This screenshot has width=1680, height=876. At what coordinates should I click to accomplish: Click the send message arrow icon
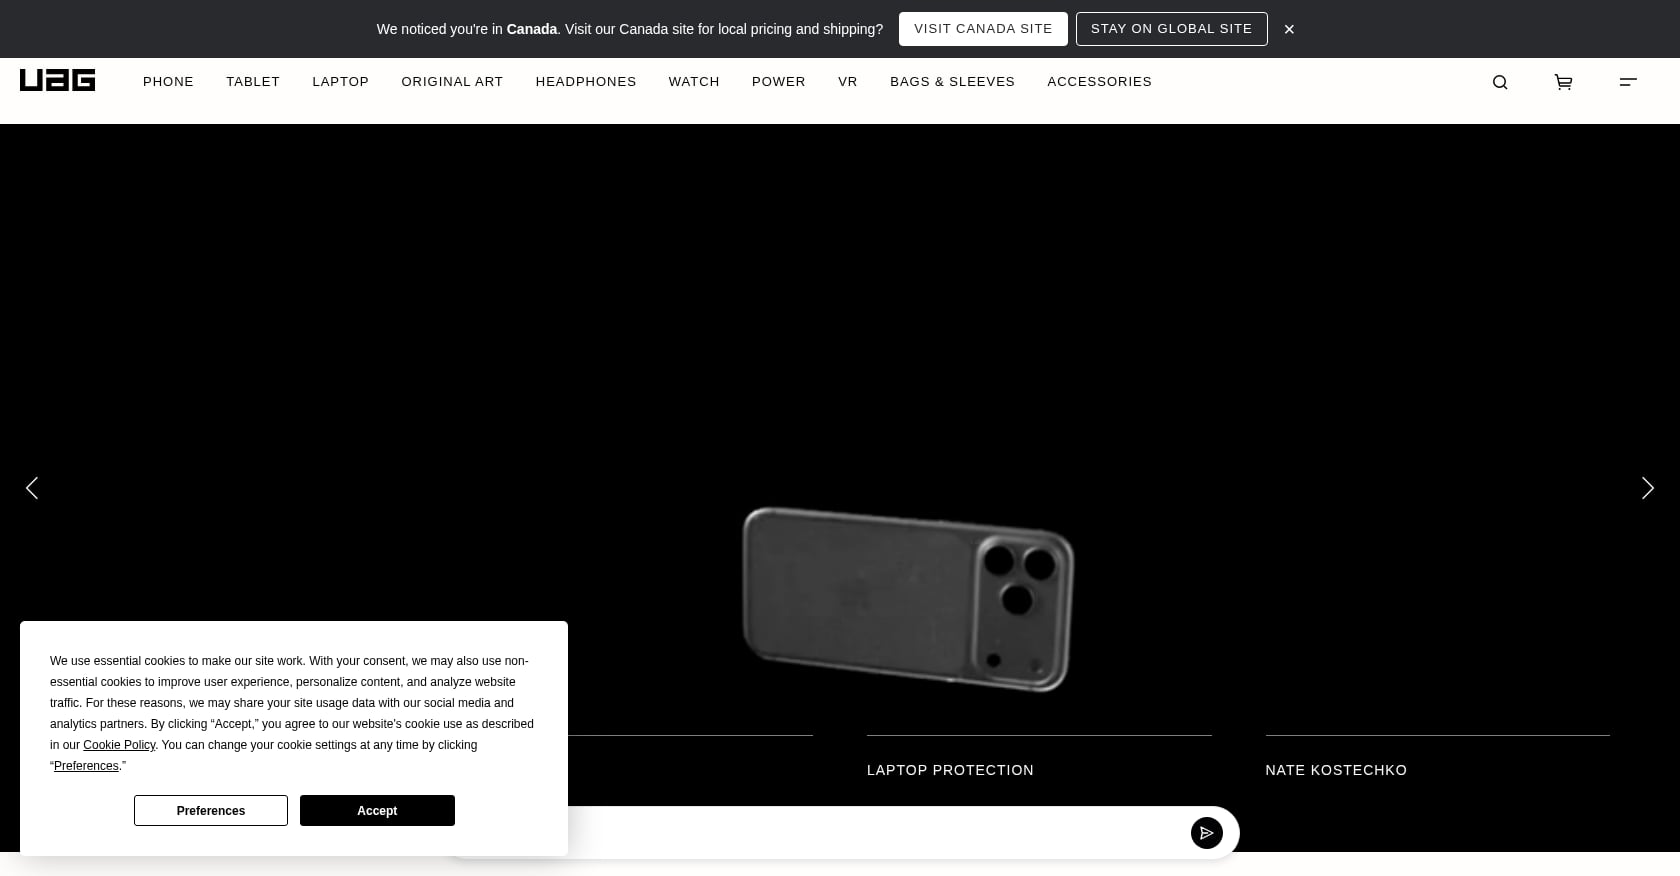click(1207, 833)
